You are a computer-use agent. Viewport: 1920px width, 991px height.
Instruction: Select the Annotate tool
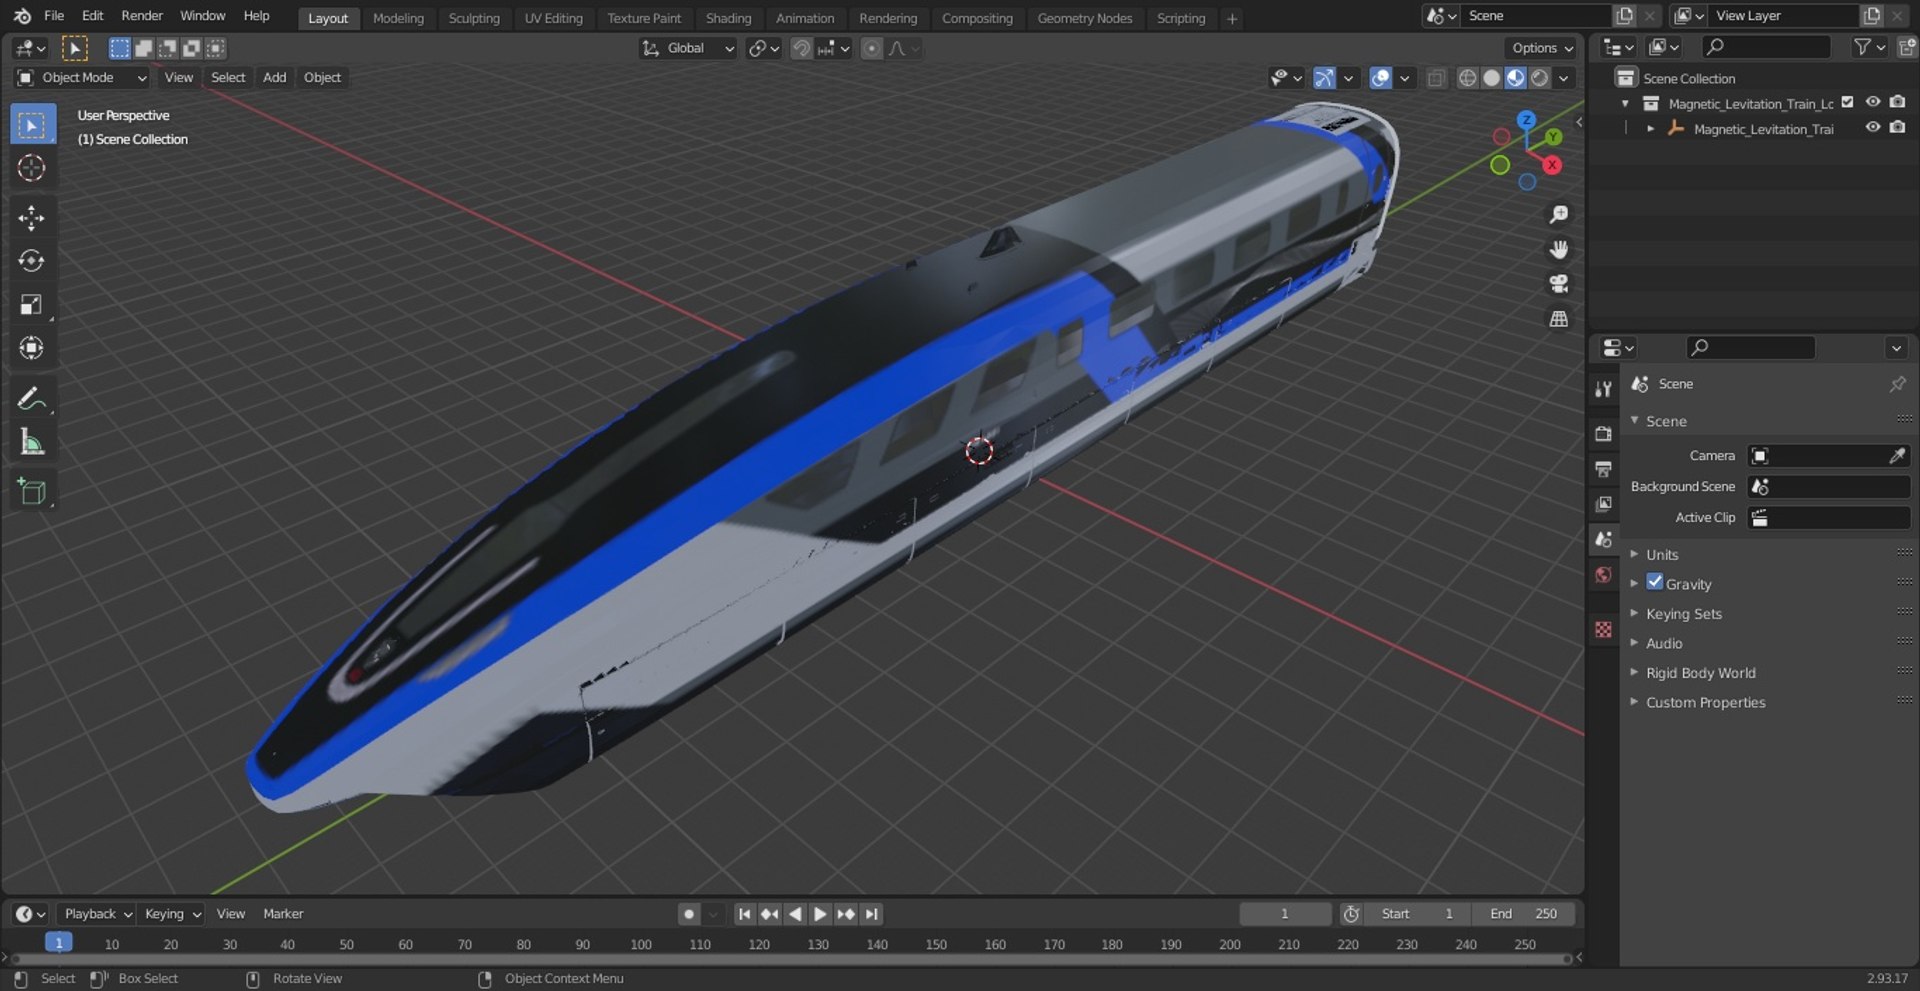(x=32, y=398)
